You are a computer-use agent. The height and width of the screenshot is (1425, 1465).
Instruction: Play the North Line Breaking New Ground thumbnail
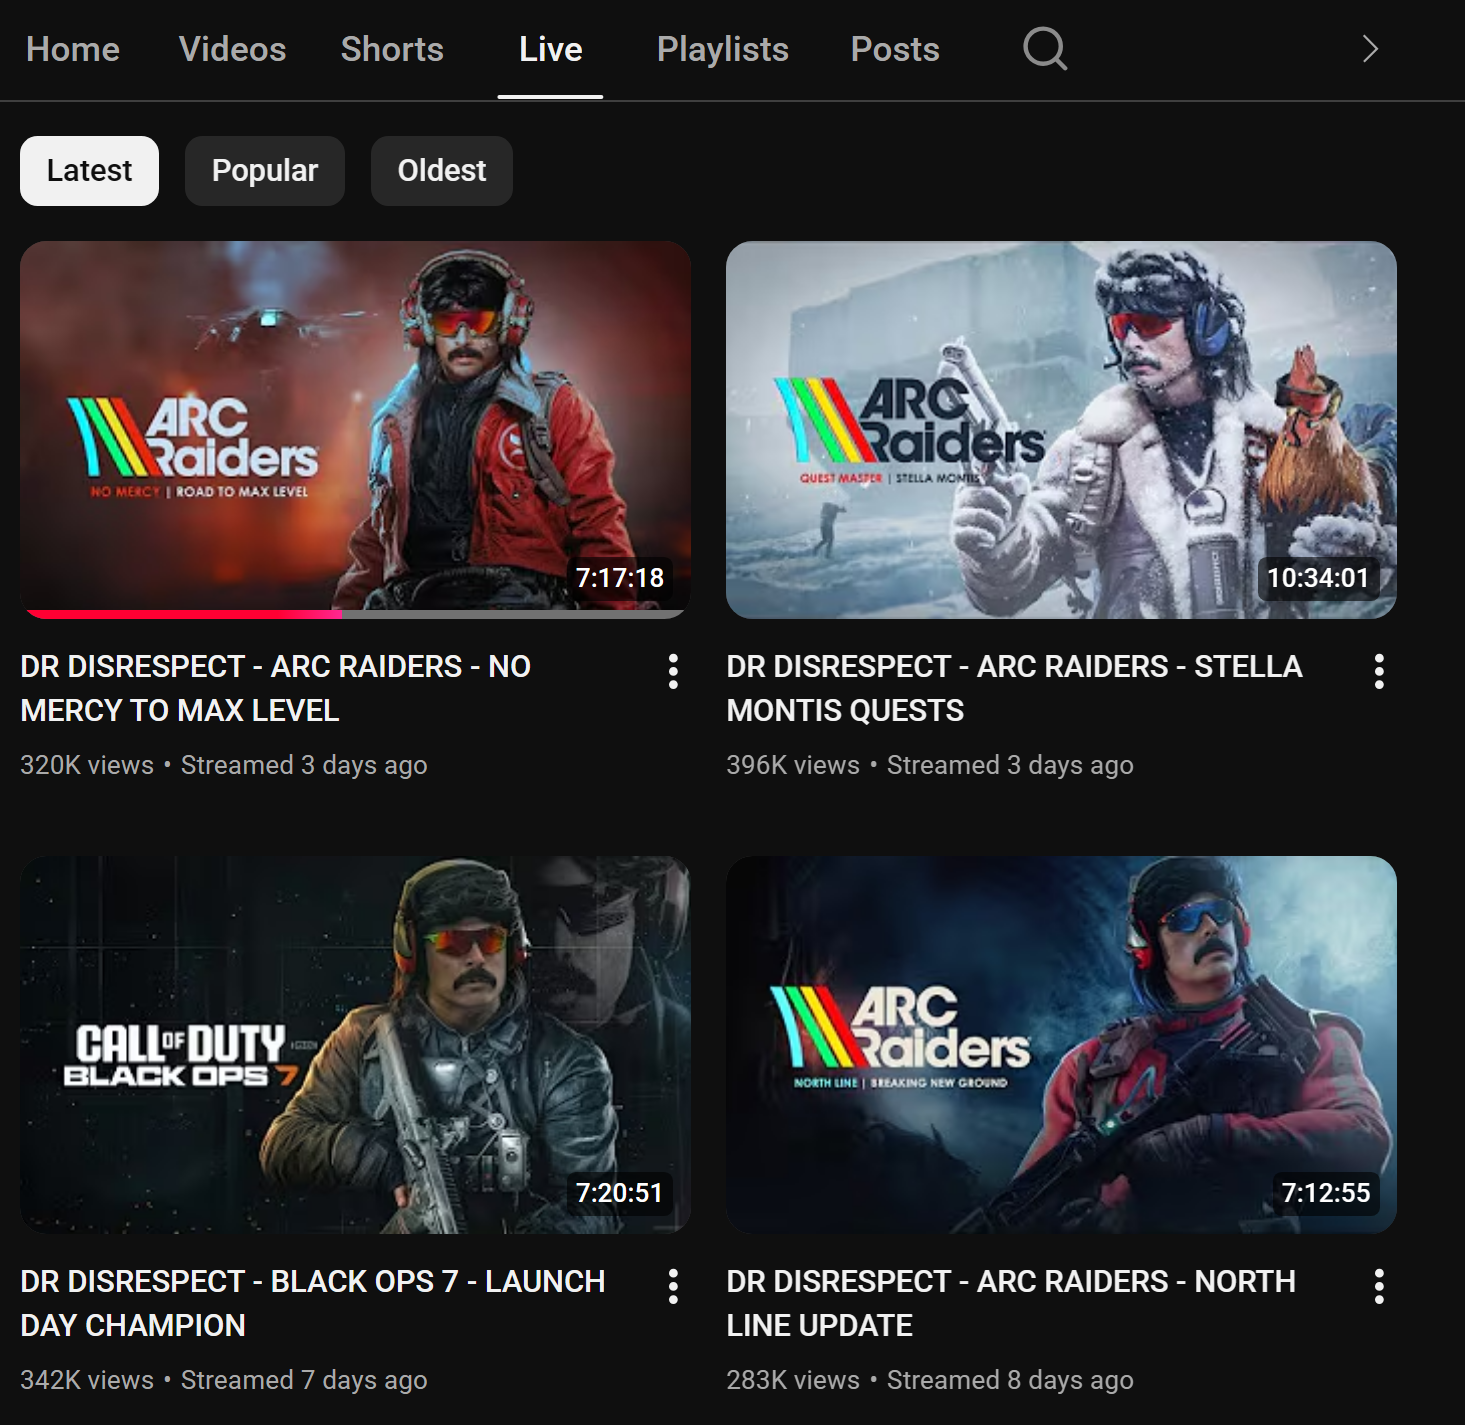[x=1061, y=1045]
